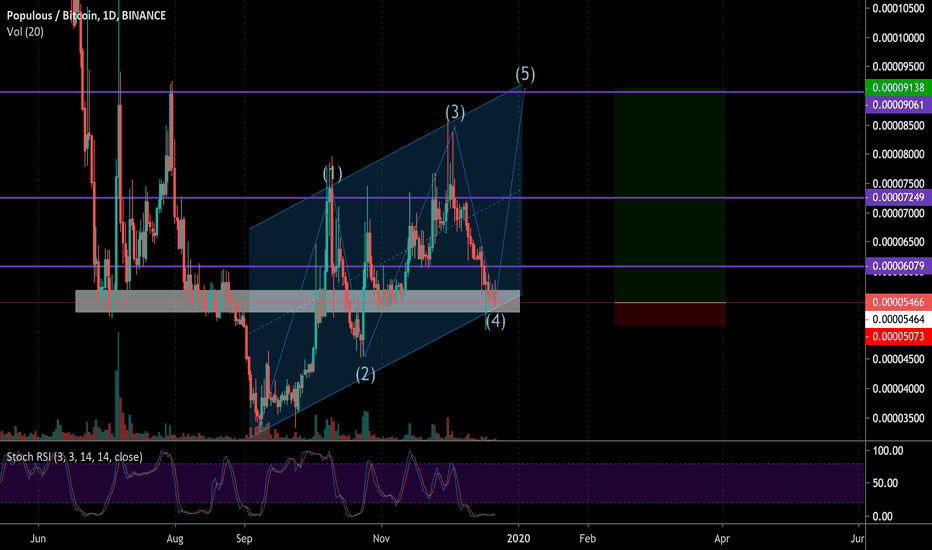Image resolution: width=932 pixels, height=550 pixels.
Task: Click the wave (5) label
Action: (x=525, y=74)
